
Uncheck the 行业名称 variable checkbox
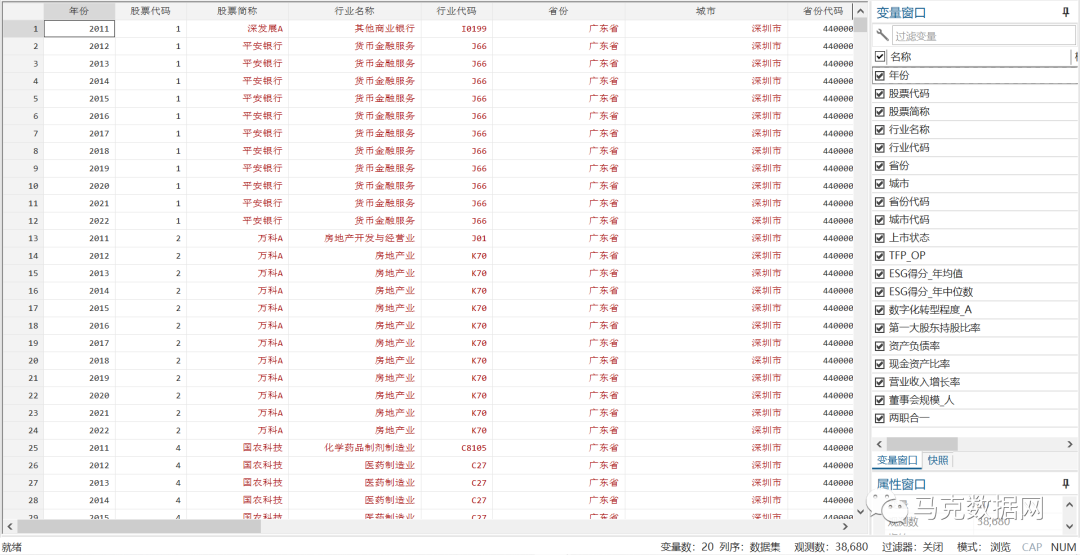click(x=880, y=129)
